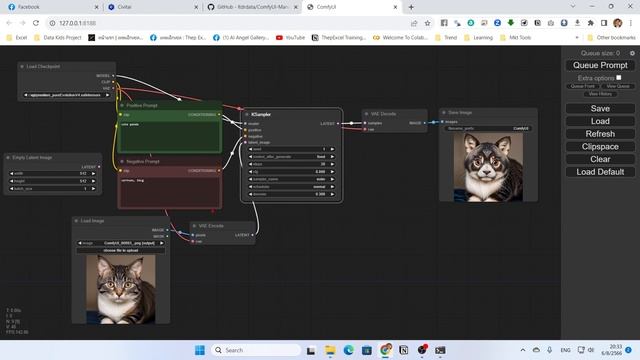Image resolution: width=640 pixels, height=360 pixels.
Task: Click the cfg slider field in KSampler
Action: point(291,172)
